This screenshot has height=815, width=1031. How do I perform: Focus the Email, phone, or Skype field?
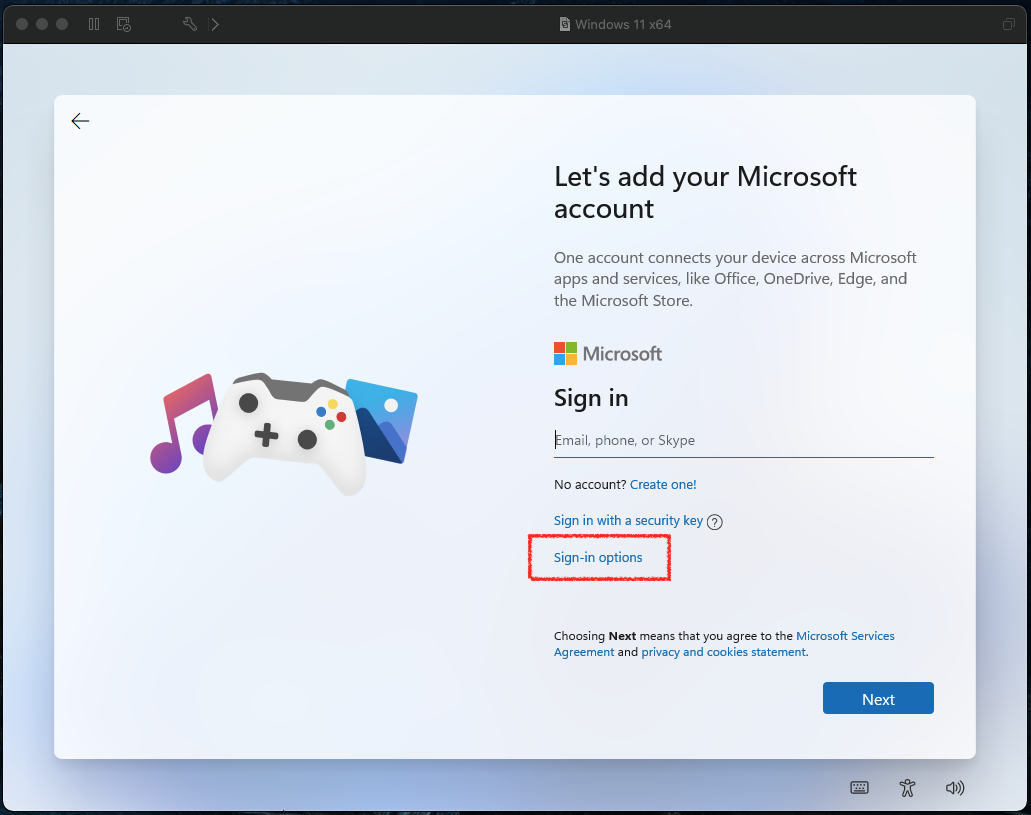744,441
